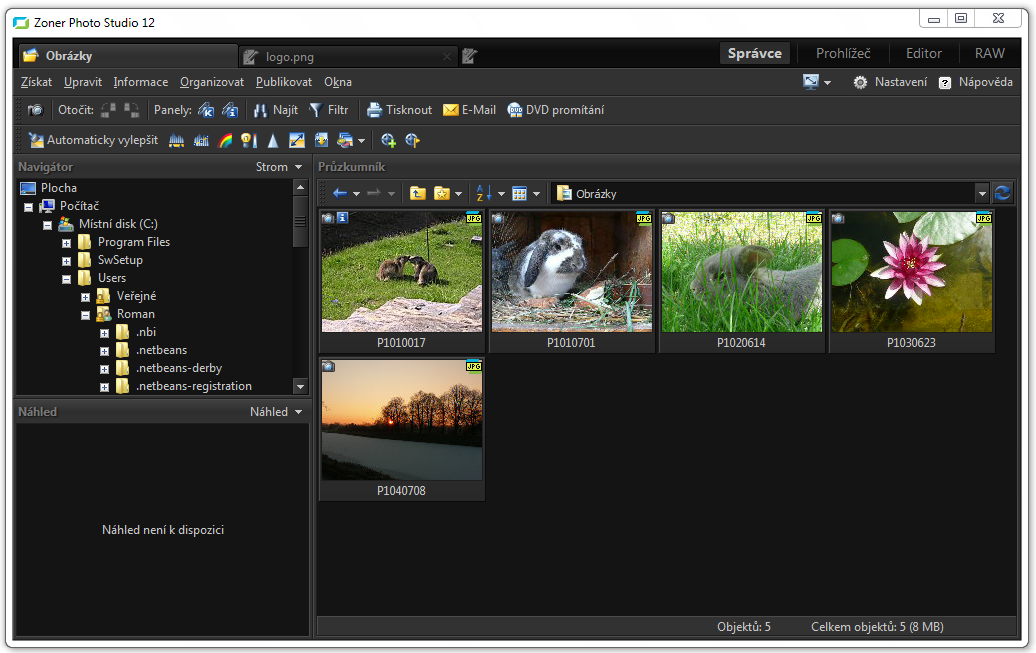
Task: Click the A-Z sort icon
Action: click(x=484, y=193)
